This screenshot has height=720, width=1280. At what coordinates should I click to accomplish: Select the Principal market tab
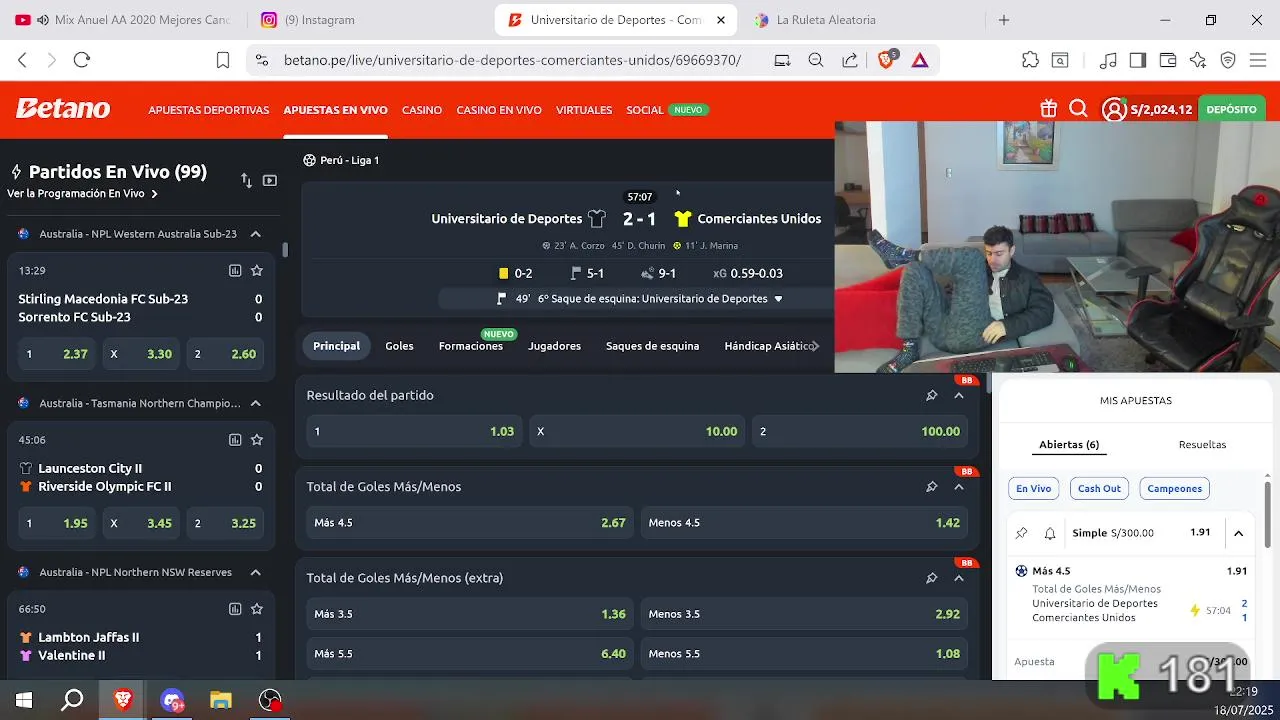[x=336, y=346]
